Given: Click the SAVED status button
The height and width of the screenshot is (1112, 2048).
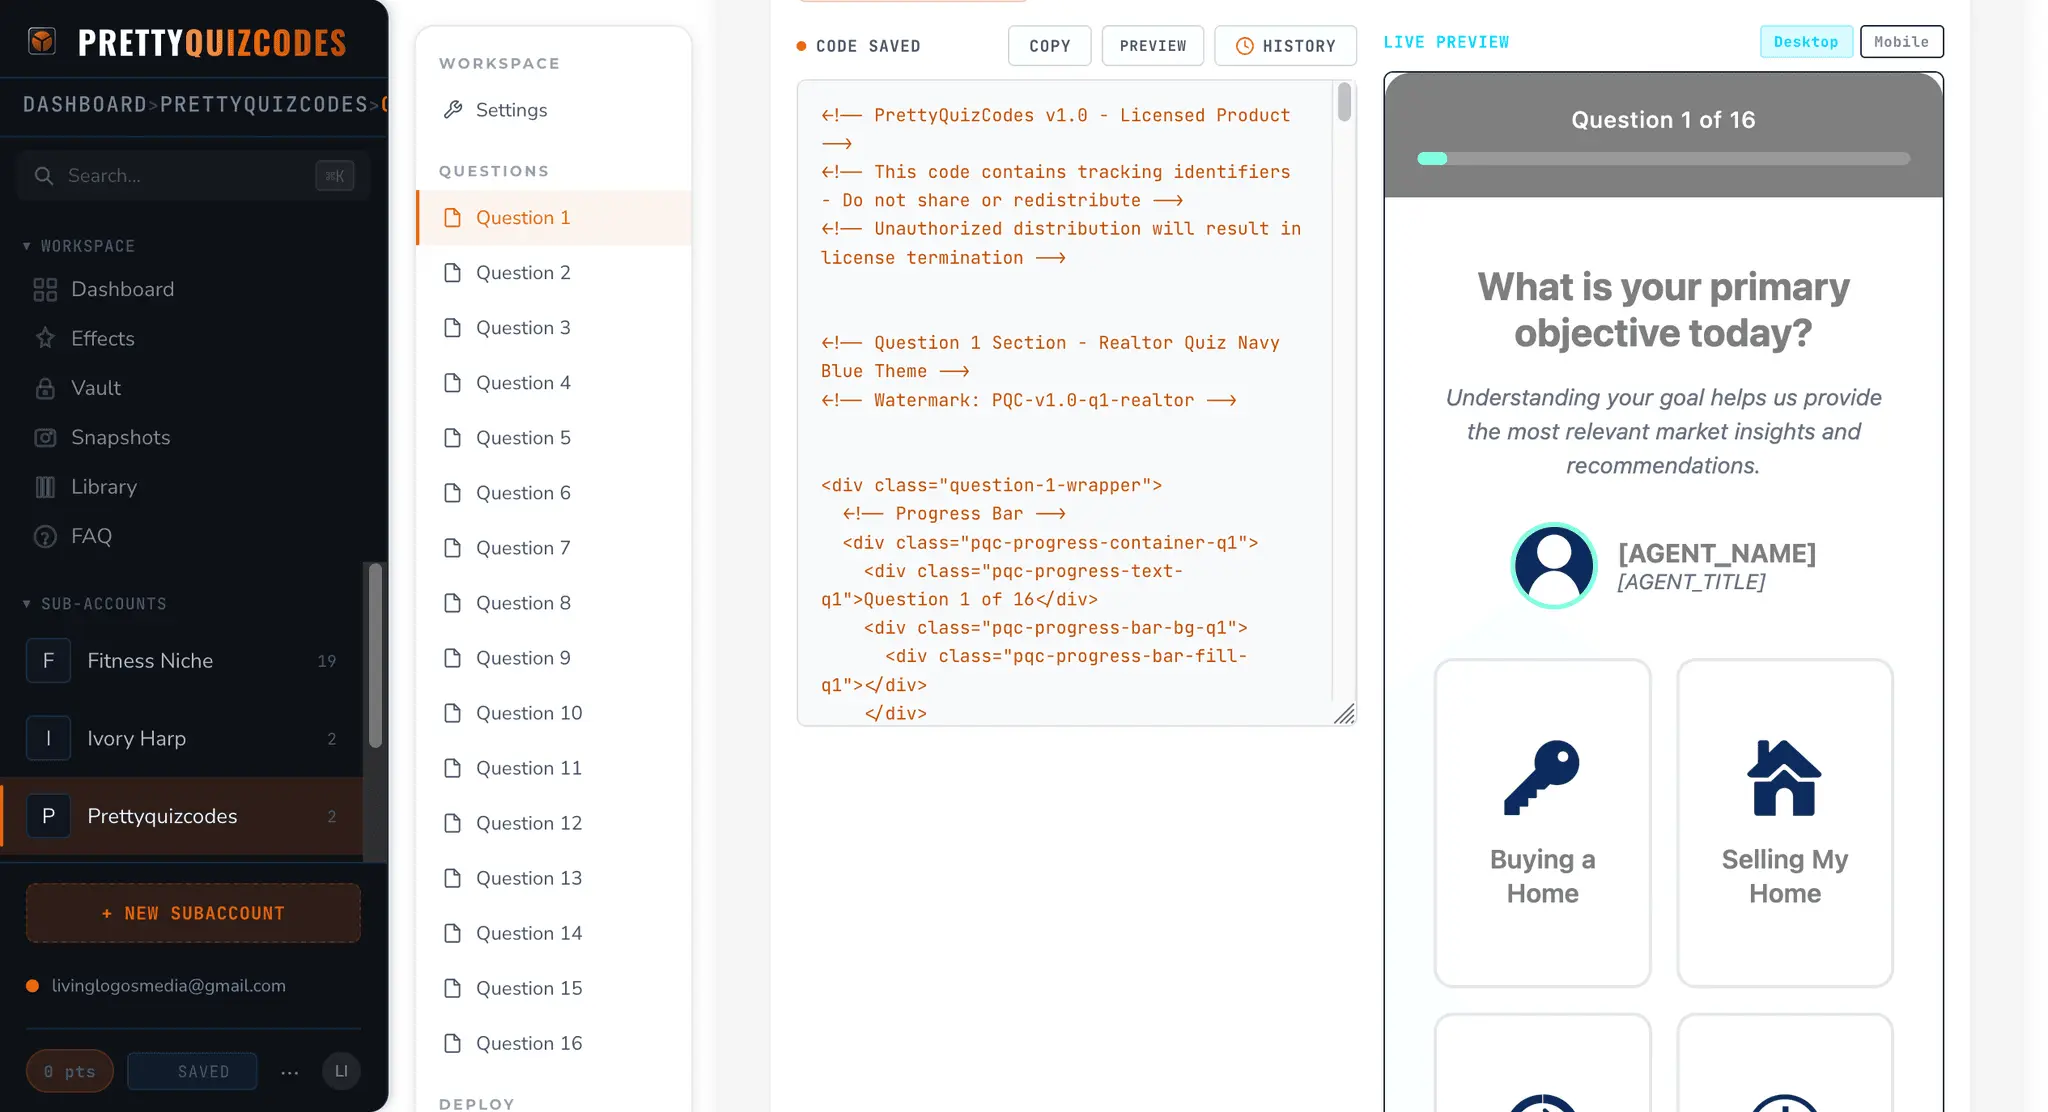Looking at the screenshot, I should [192, 1072].
